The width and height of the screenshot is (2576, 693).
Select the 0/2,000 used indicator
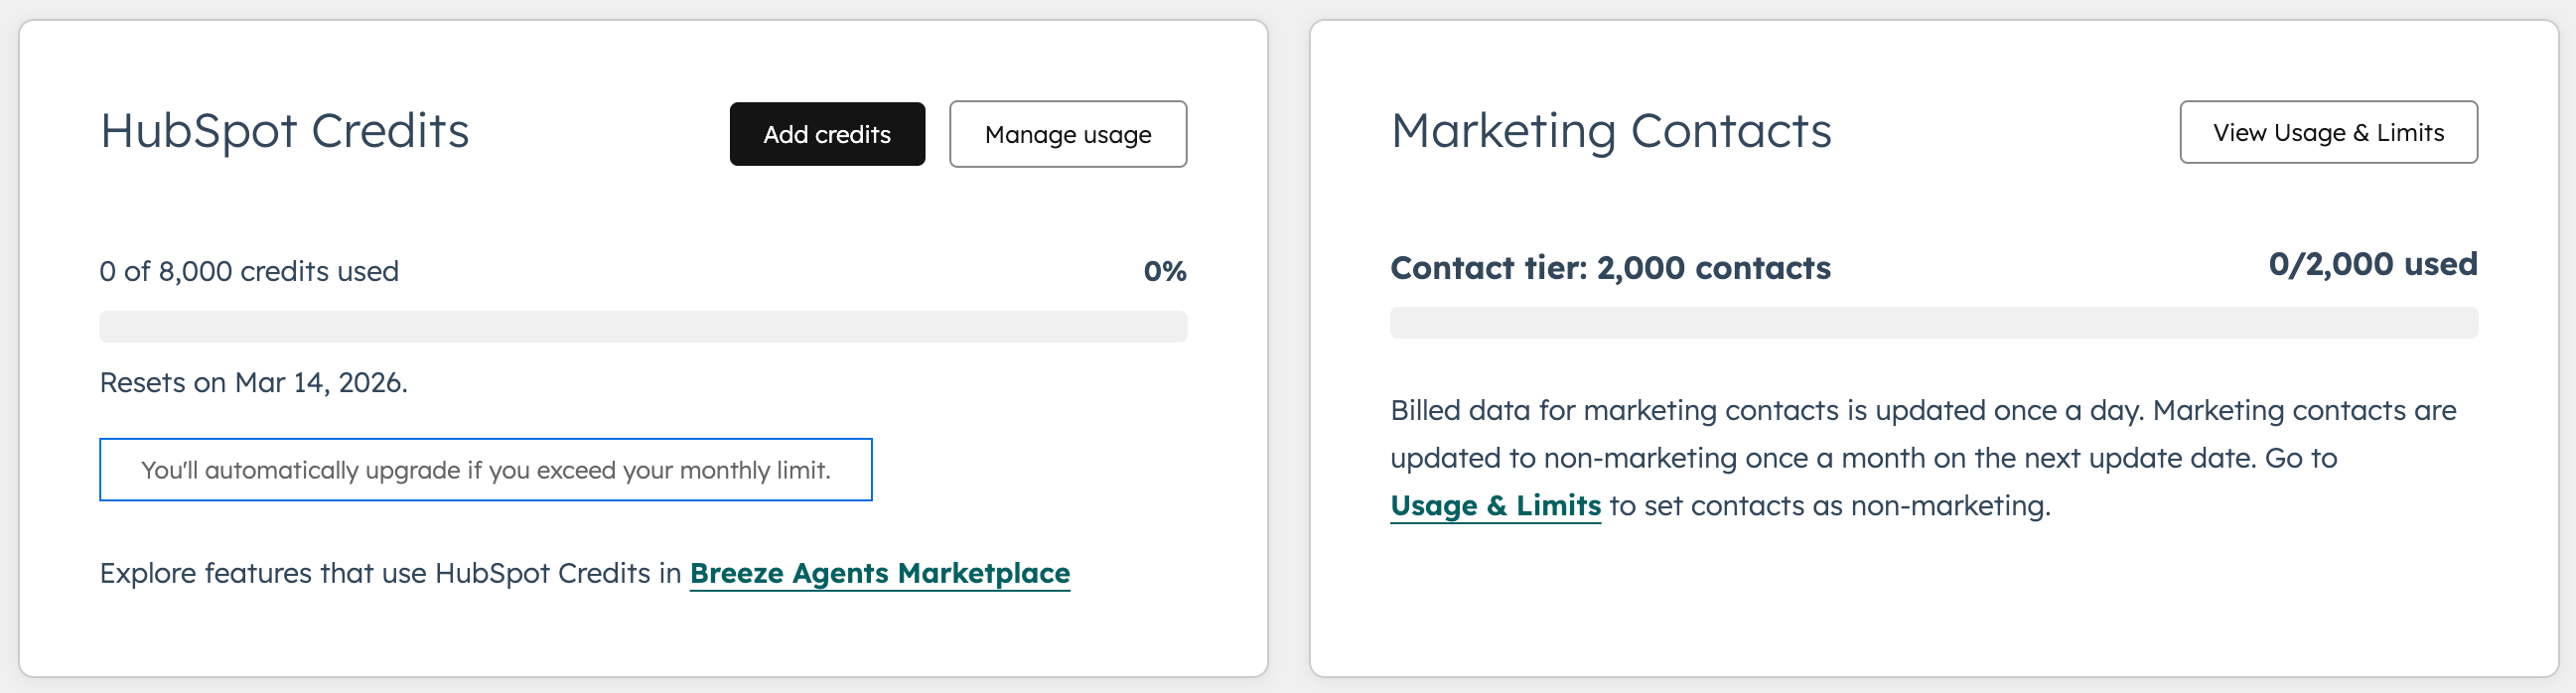pos(2373,263)
